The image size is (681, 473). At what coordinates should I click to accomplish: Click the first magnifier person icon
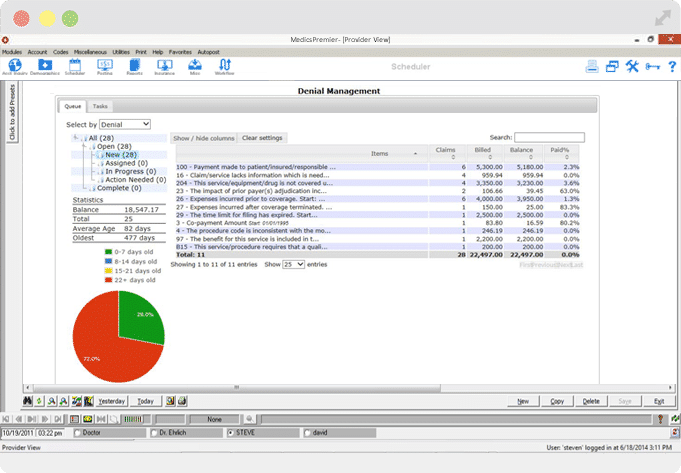tap(52, 401)
